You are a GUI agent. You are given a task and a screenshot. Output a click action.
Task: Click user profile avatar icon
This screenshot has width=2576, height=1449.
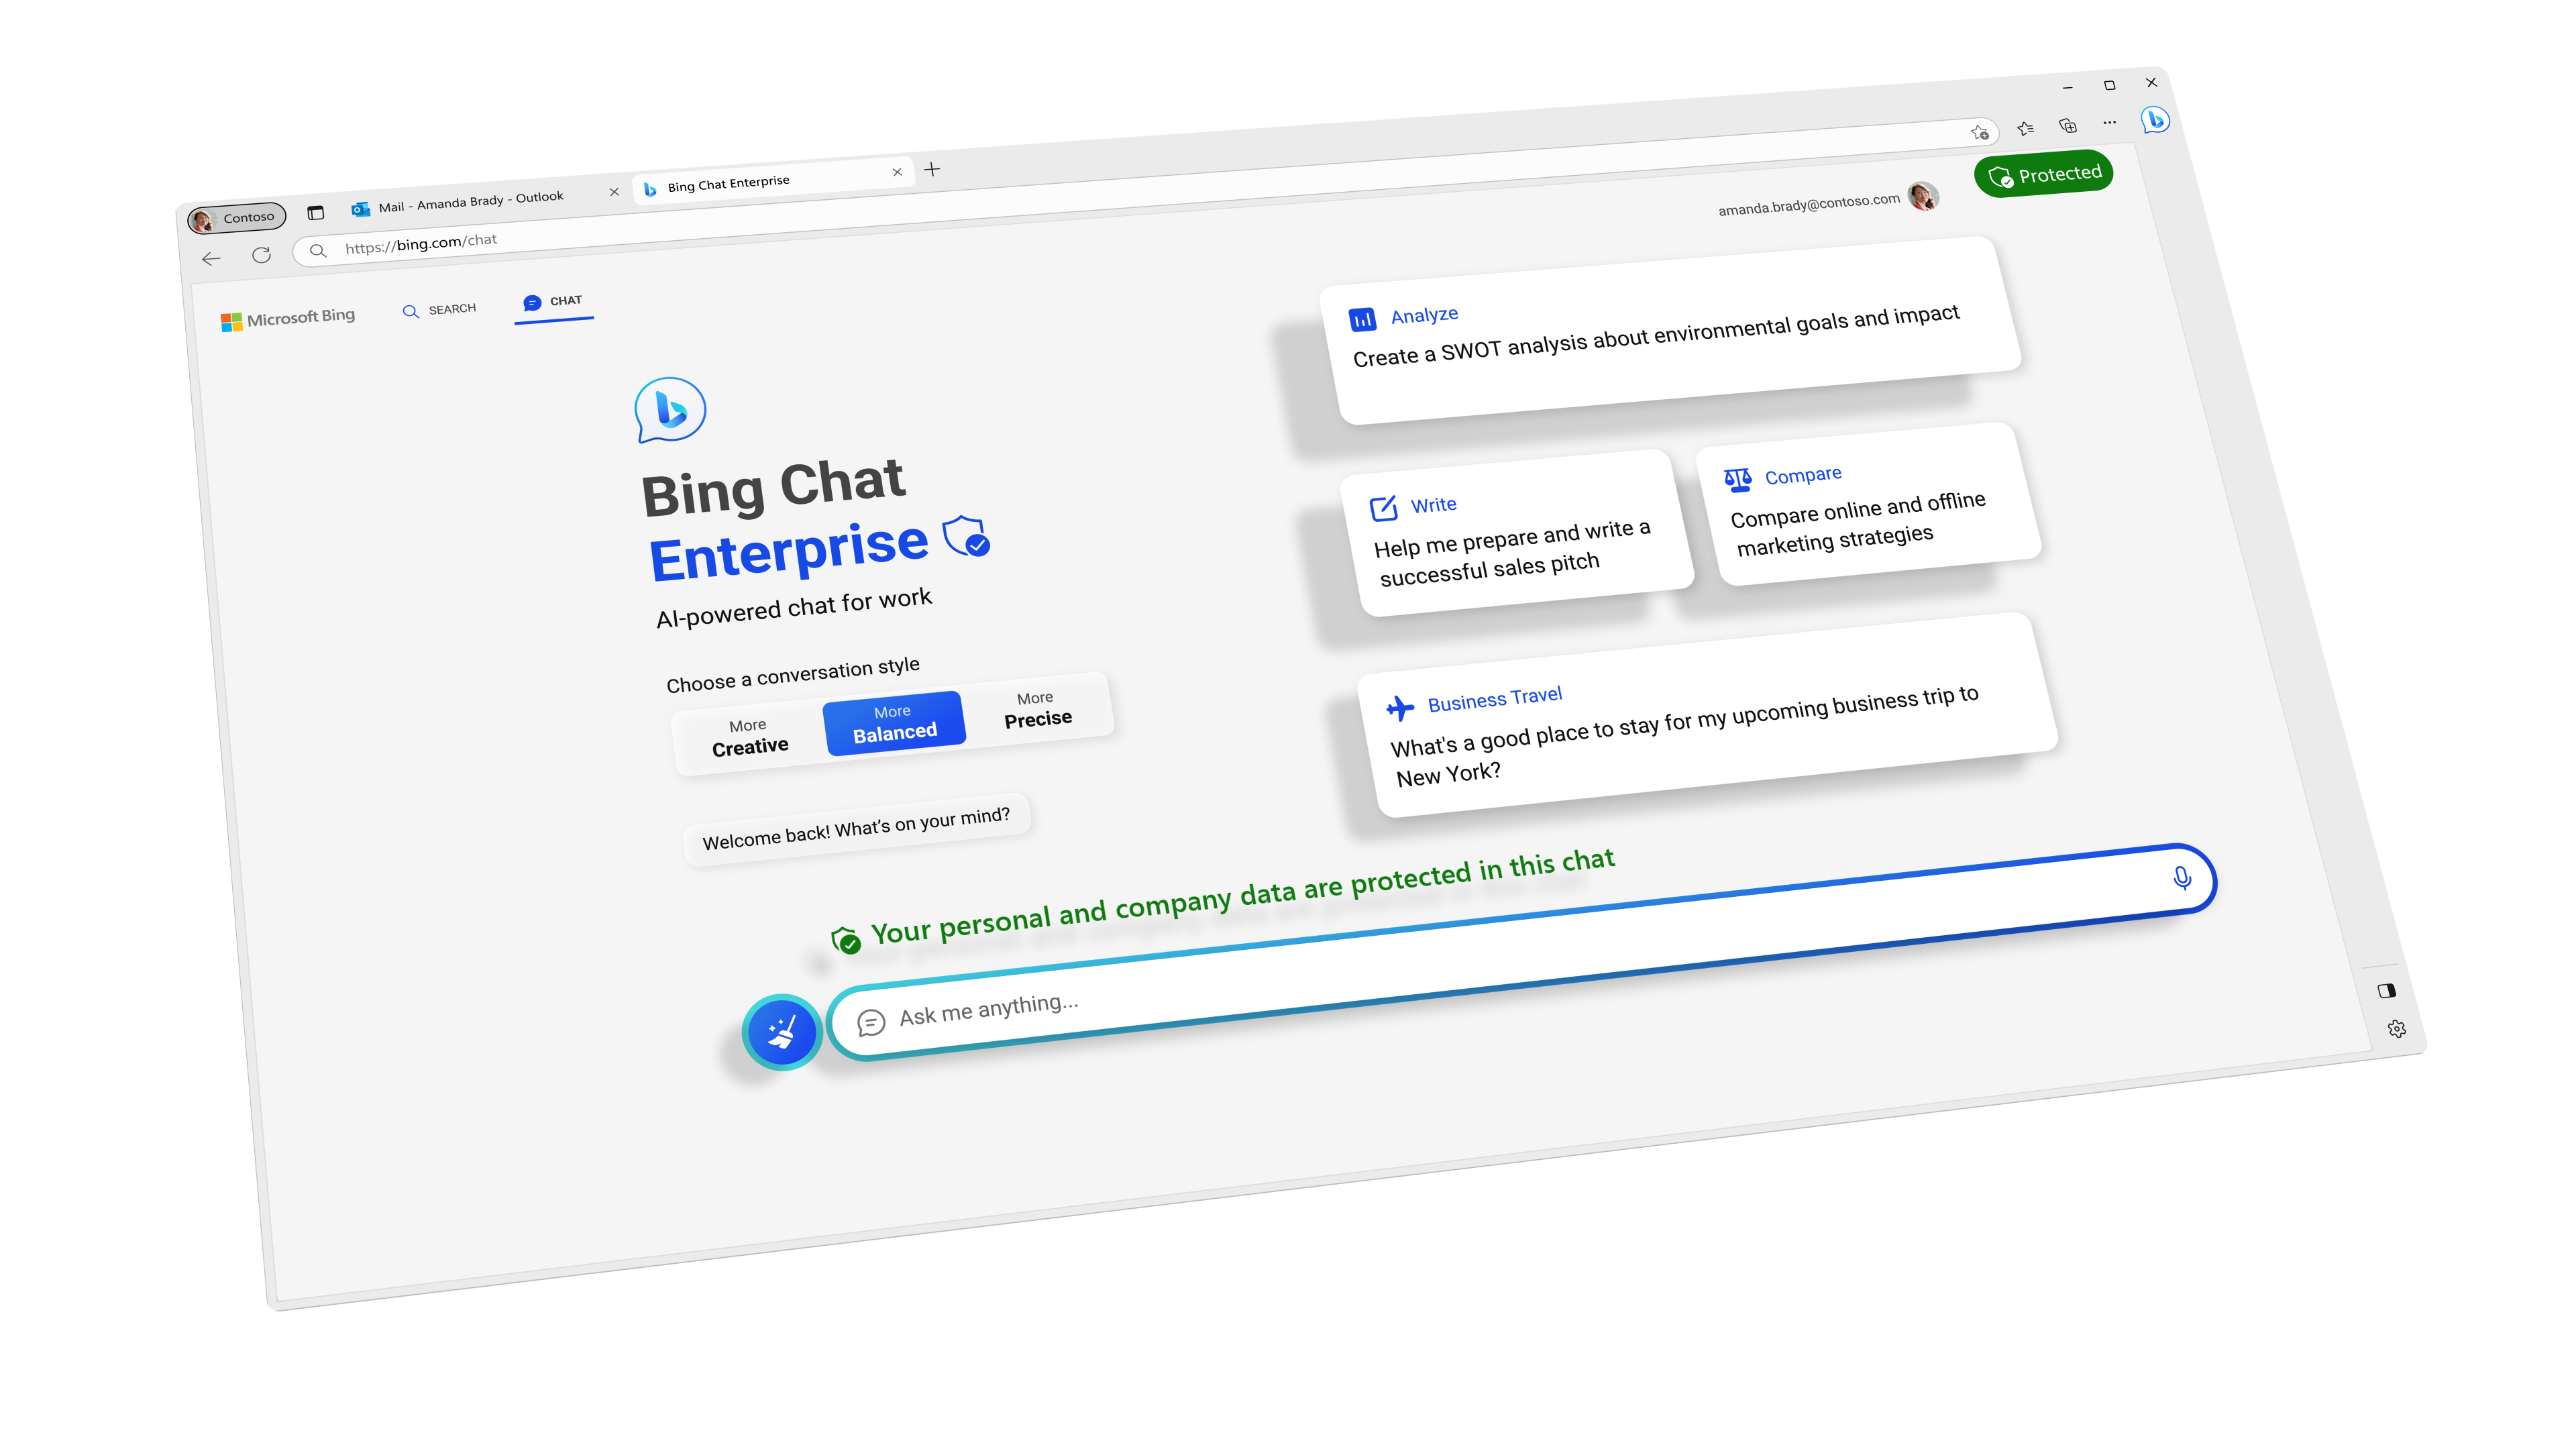coord(1927,198)
